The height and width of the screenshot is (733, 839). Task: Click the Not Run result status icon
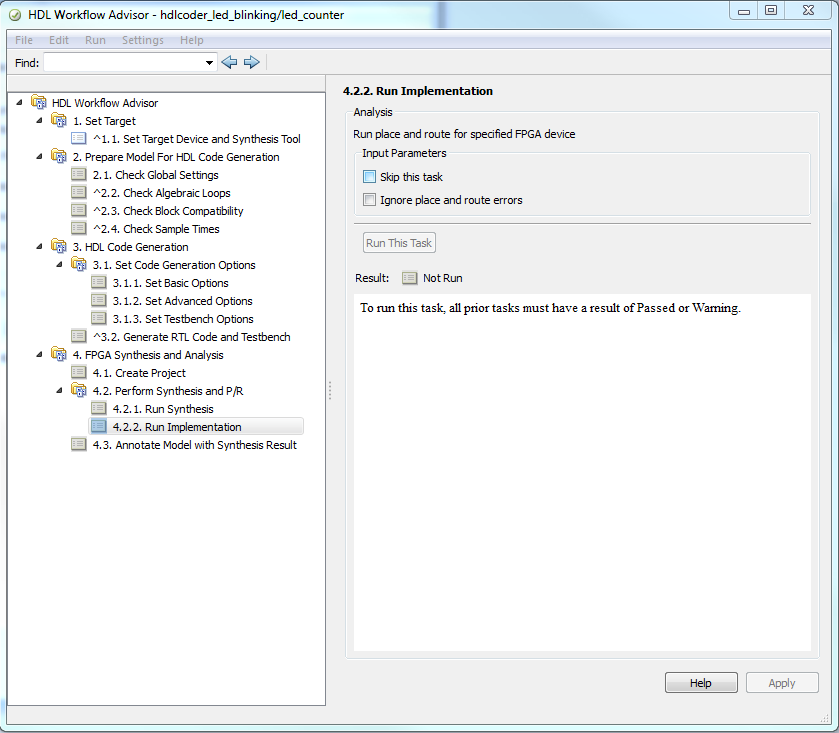[x=409, y=278]
